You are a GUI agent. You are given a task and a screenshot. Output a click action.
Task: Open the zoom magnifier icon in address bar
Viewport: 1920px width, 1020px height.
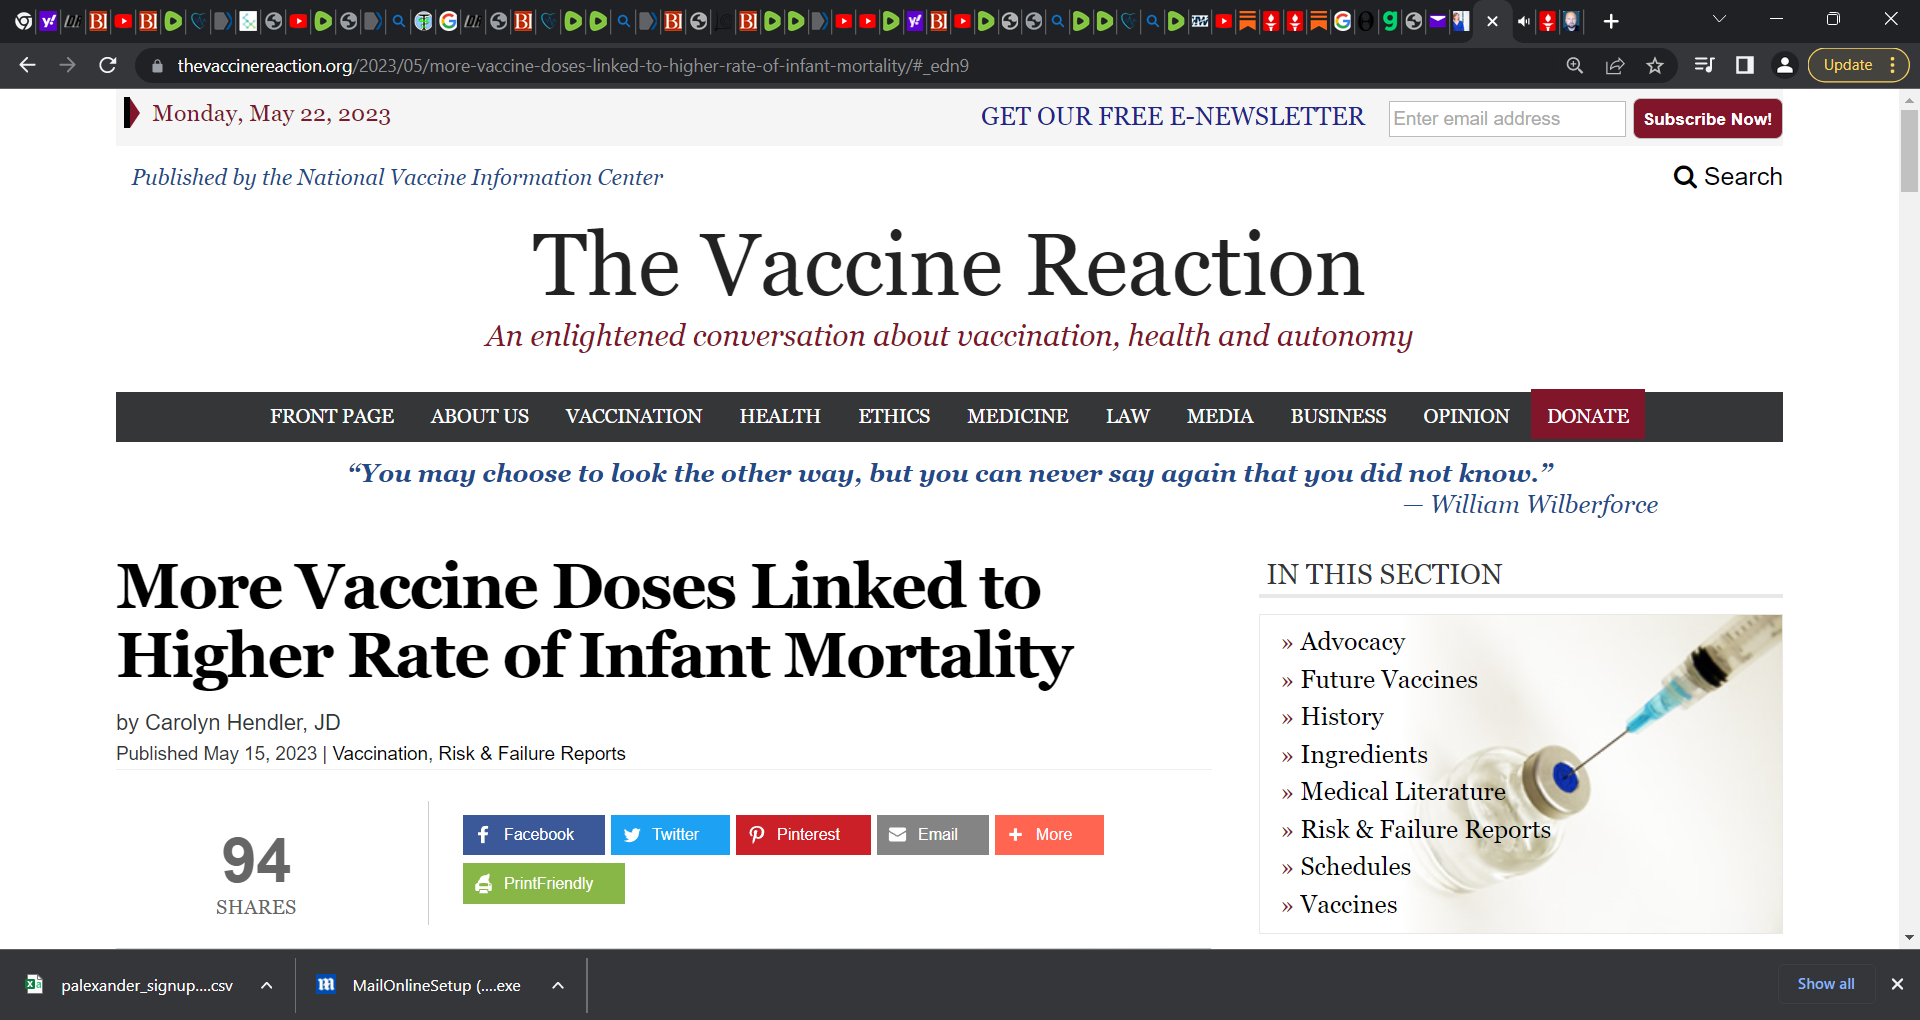pyautogui.click(x=1575, y=65)
